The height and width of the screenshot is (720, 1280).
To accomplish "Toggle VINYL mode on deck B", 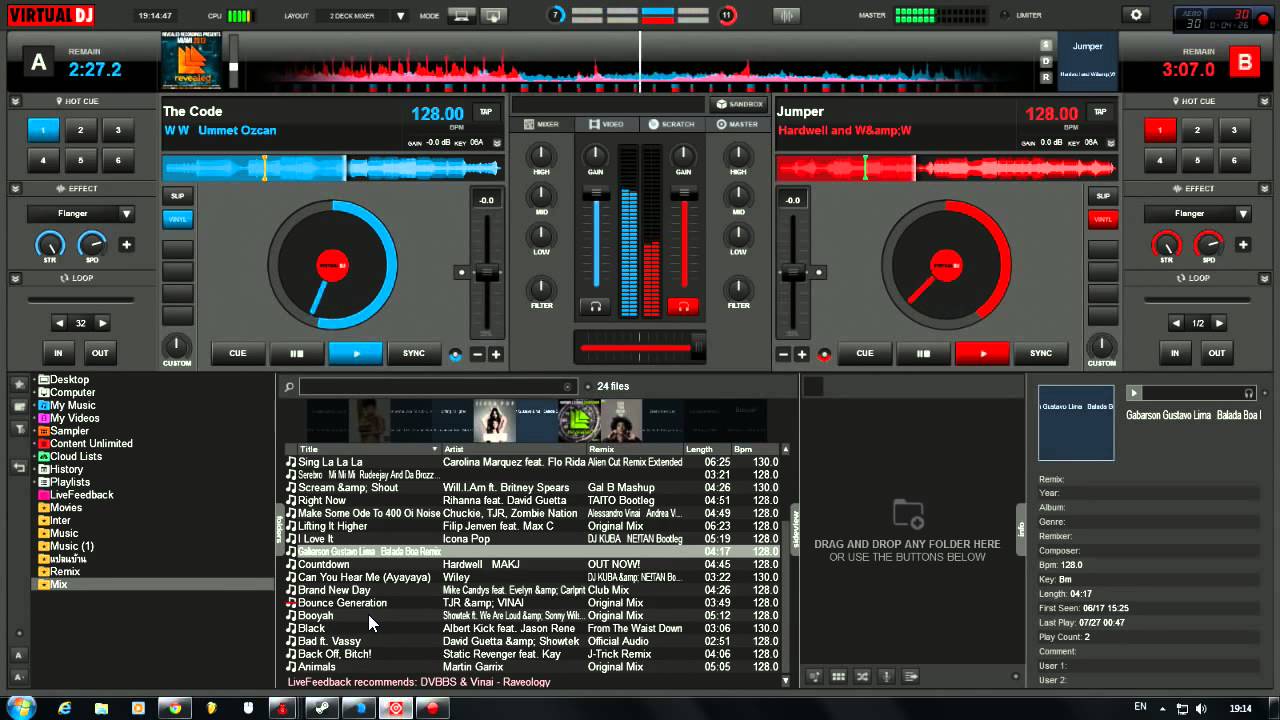I will coord(1102,219).
